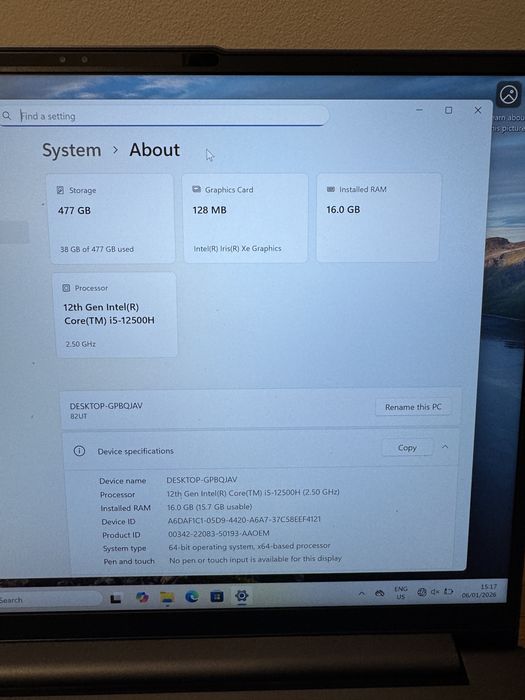Viewport: 525px width, 700px height.
Task: Select the Device ID value A6DAF1C1-05D9-4420
Action: (x=244, y=520)
